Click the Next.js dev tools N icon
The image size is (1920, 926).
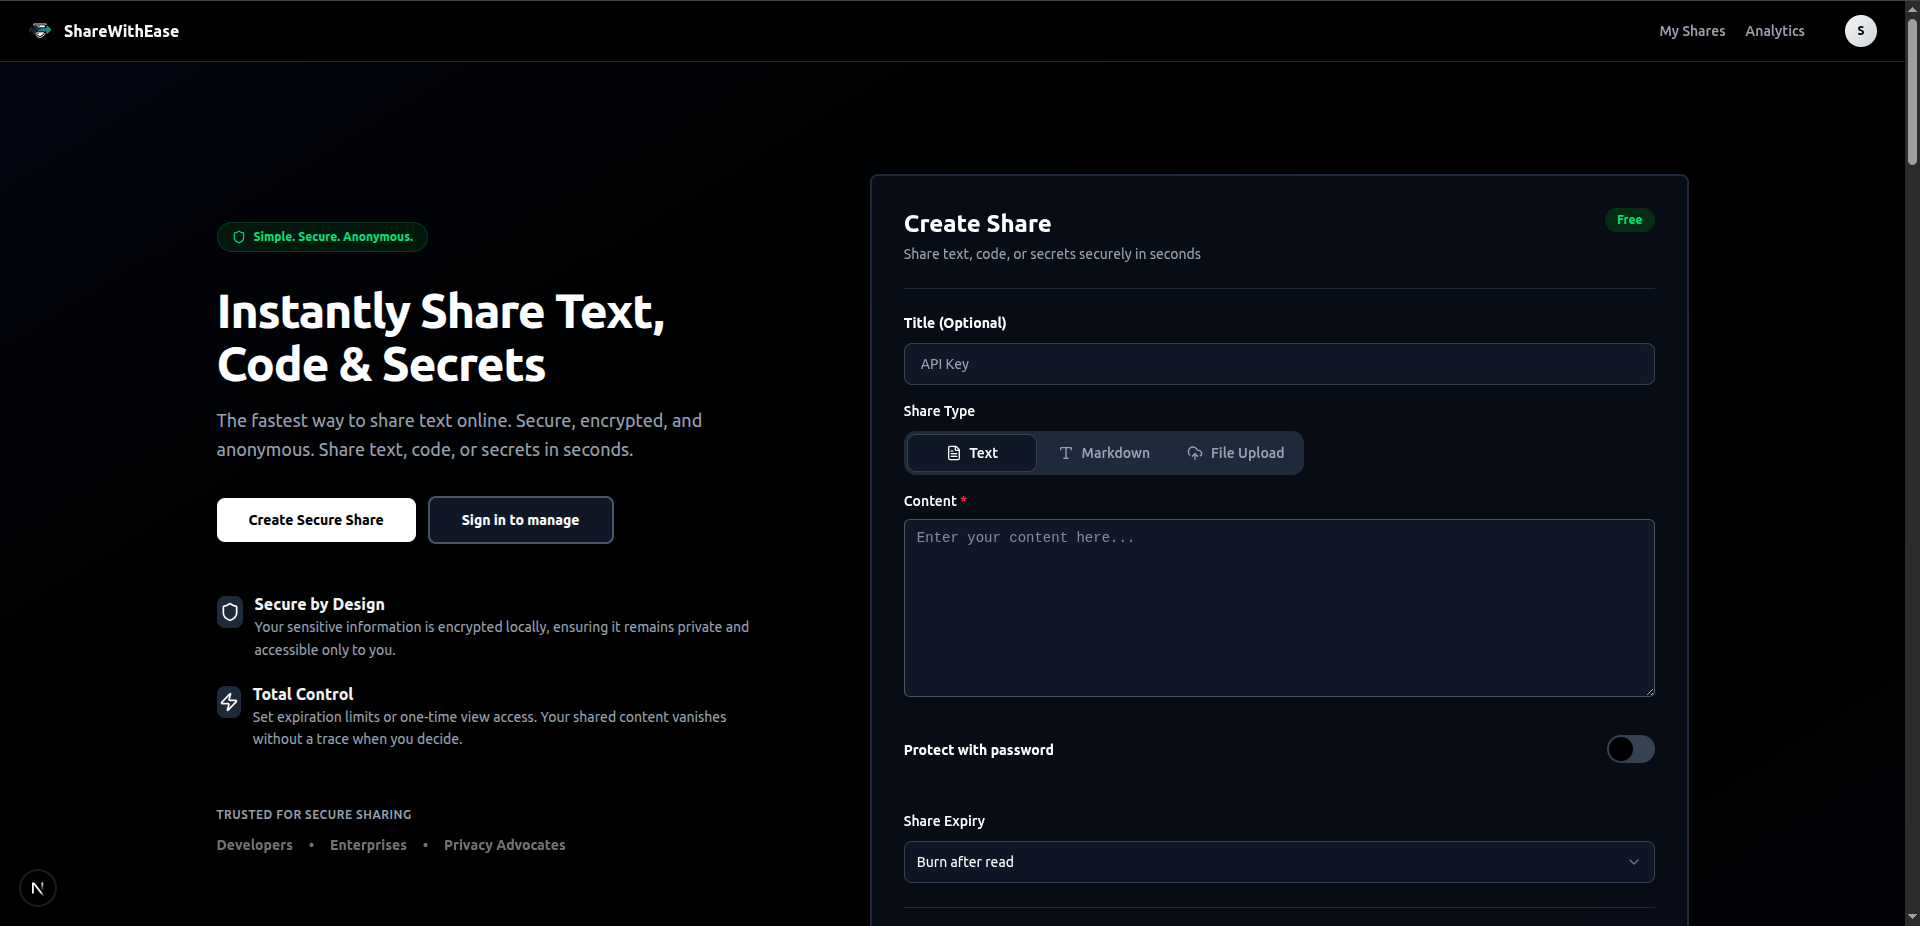tap(38, 888)
